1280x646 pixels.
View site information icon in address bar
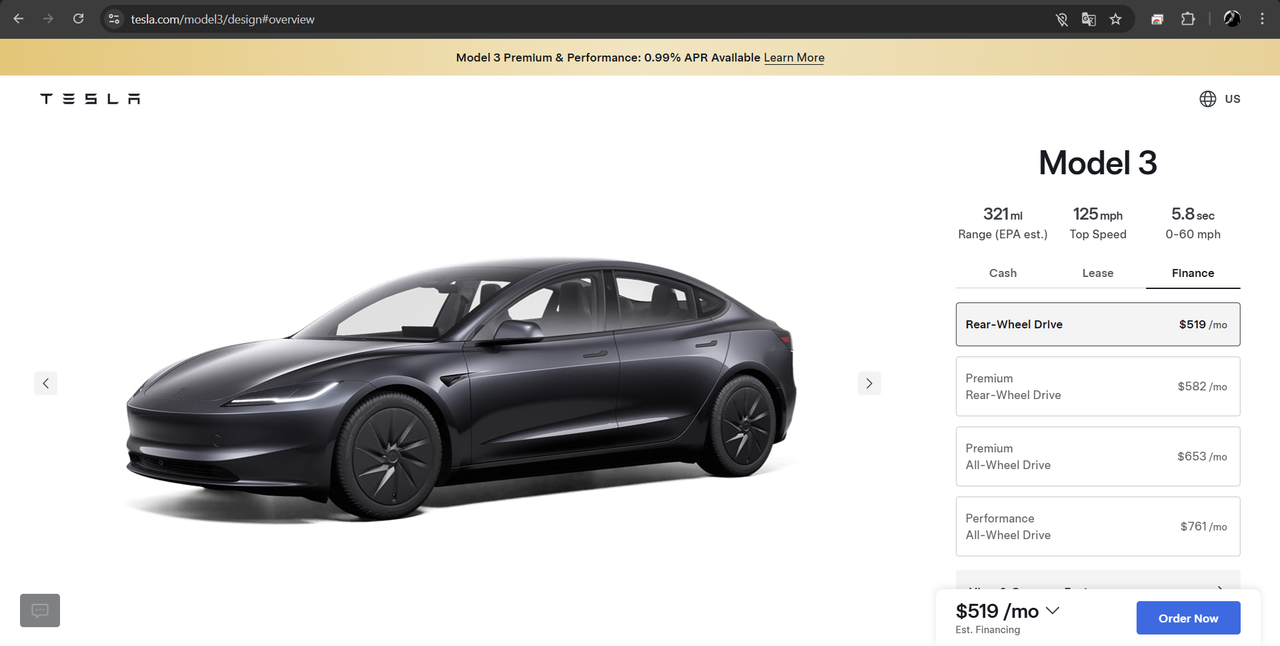point(113,19)
